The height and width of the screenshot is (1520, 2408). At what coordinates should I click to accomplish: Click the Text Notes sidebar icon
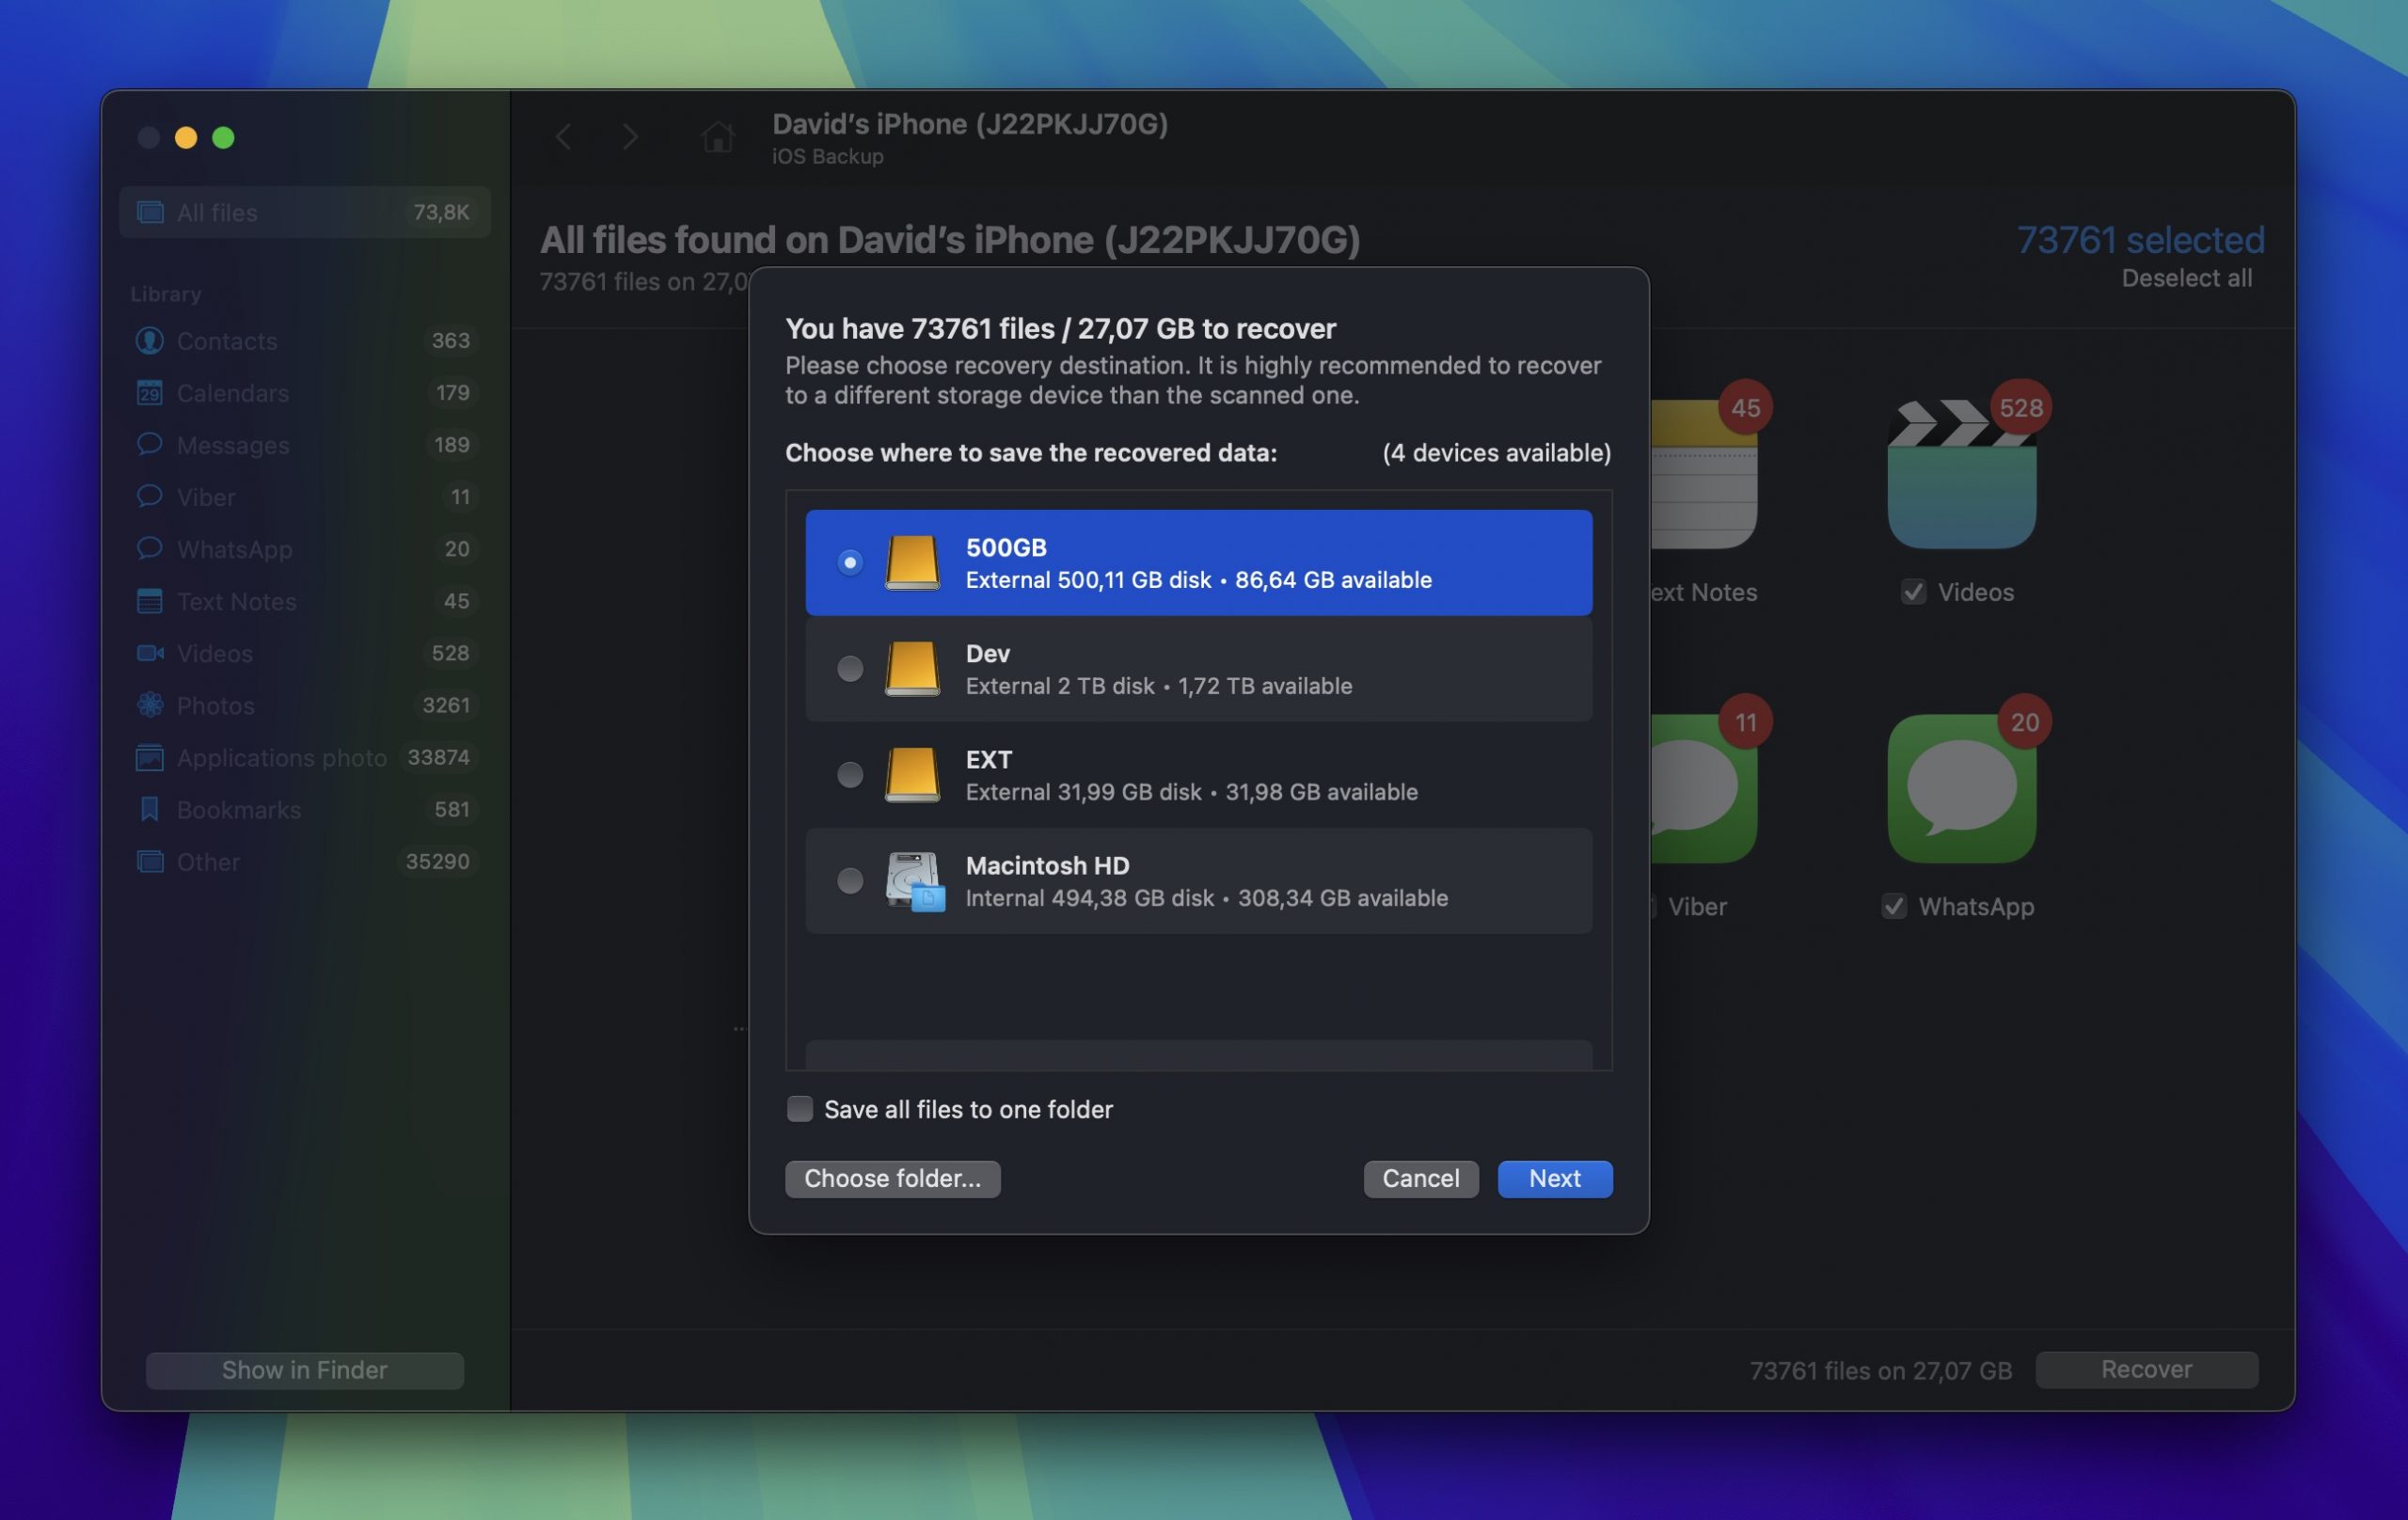click(149, 601)
